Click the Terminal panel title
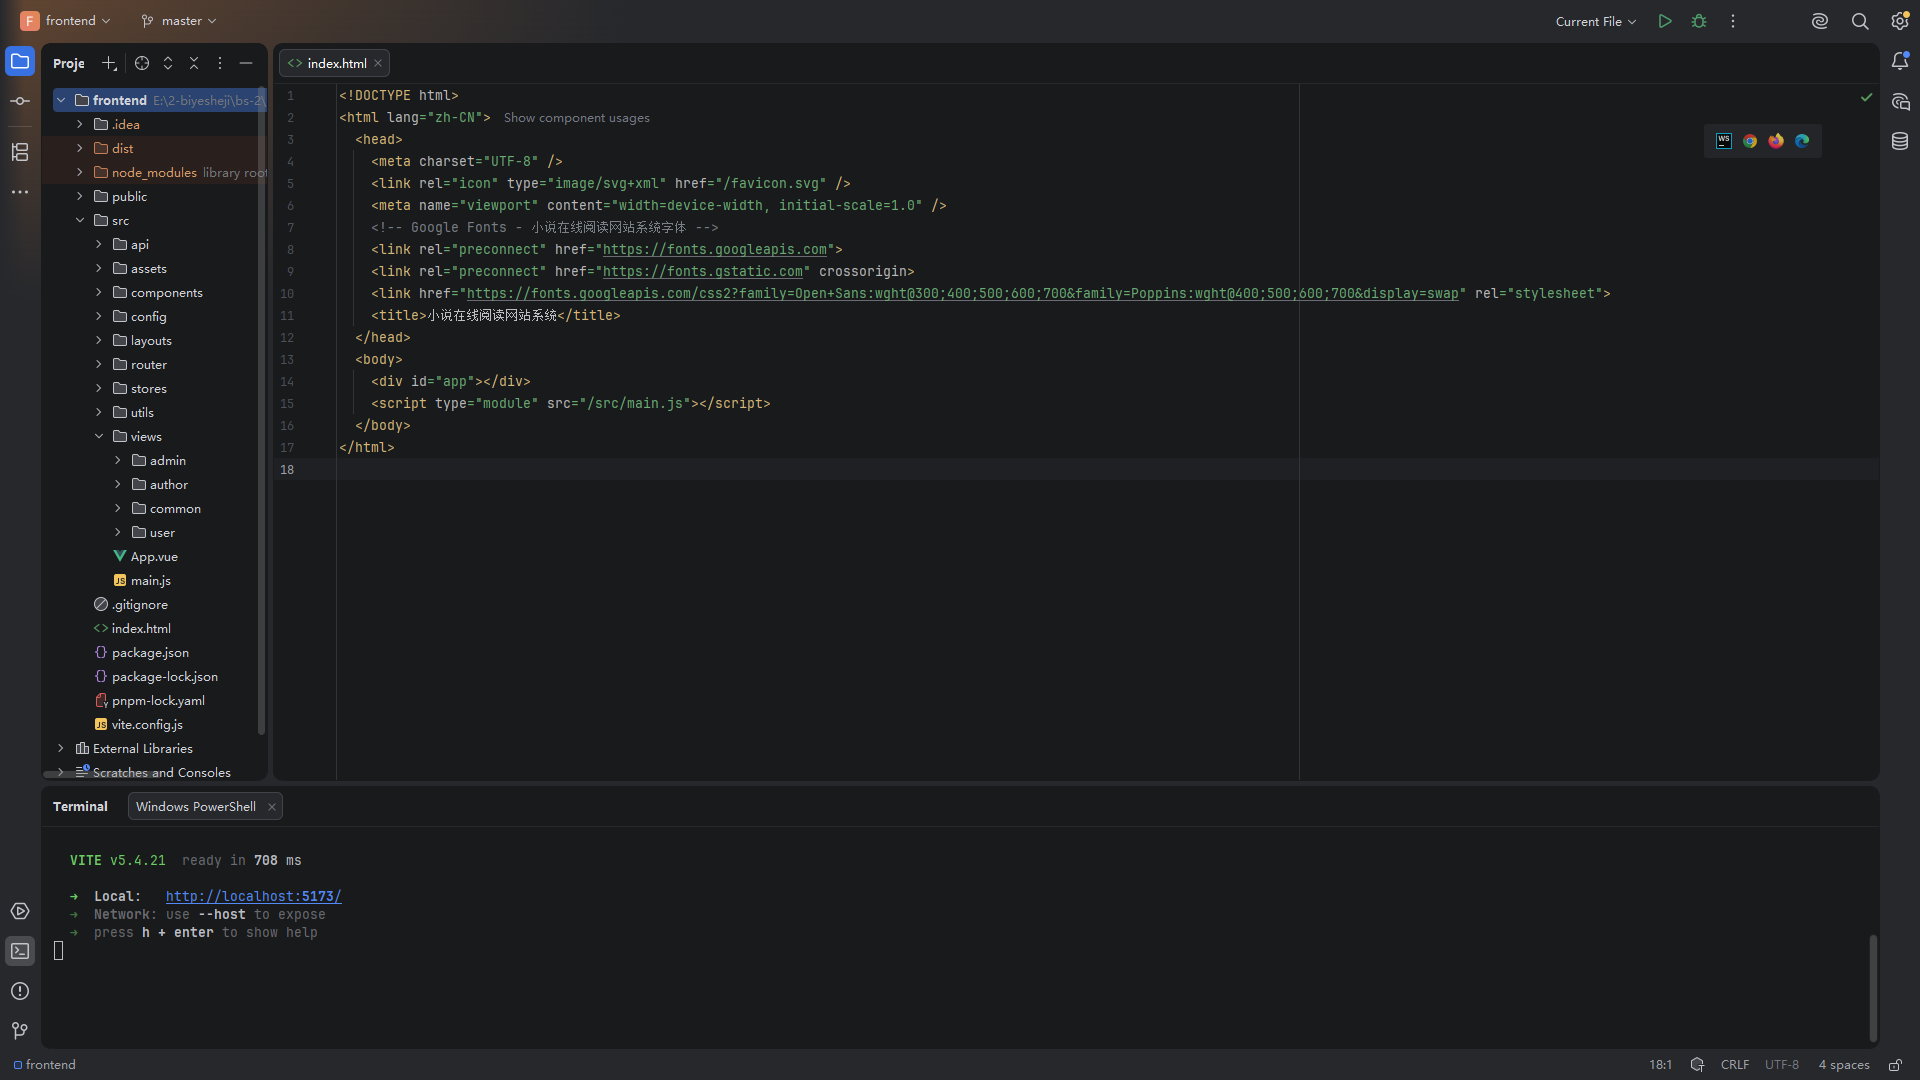Screen dimensions: 1920x1080 click(x=80, y=807)
